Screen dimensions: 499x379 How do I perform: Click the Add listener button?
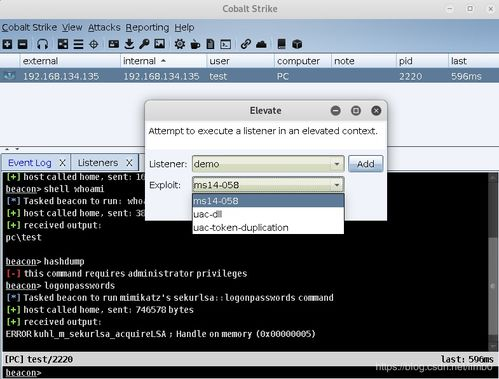[366, 164]
